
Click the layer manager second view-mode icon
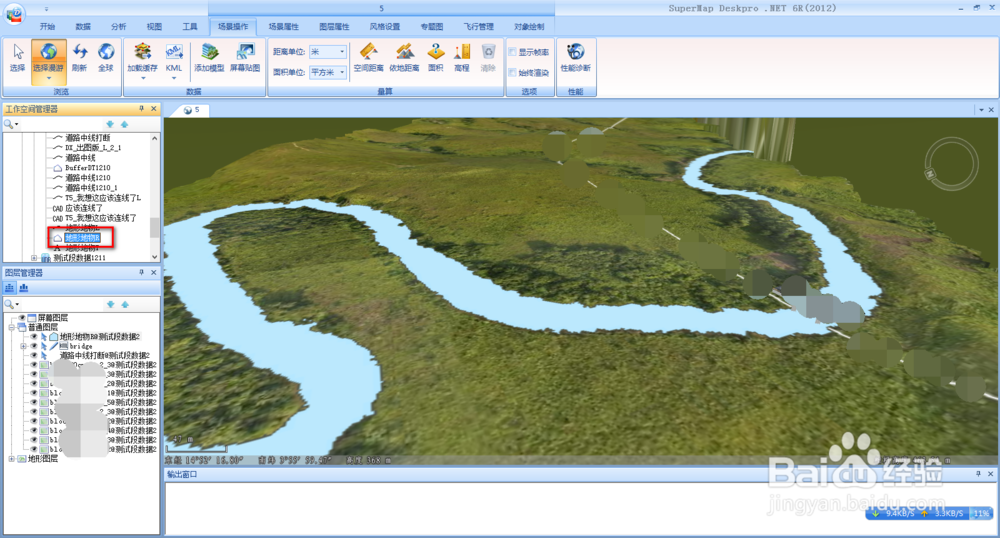click(24, 288)
